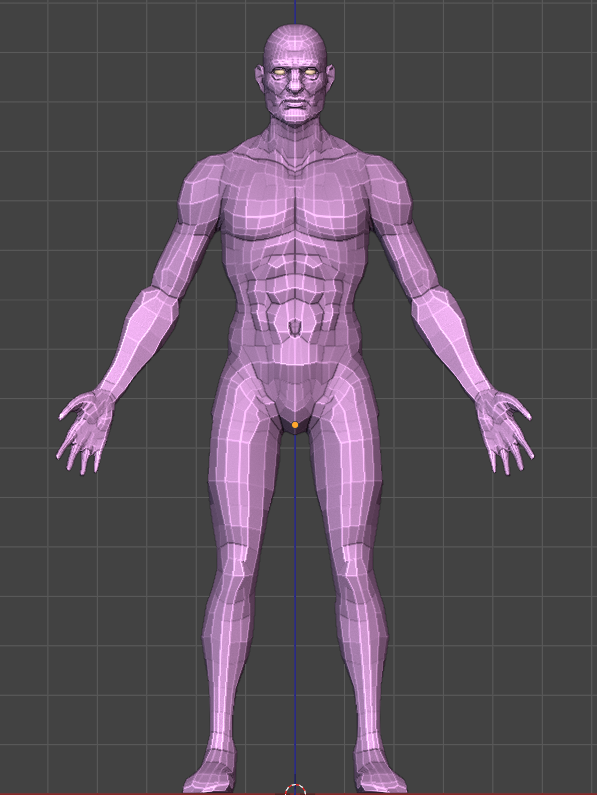The image size is (597, 795).
Task: Click the orange origin dot on the mesh
Action: tap(295, 425)
